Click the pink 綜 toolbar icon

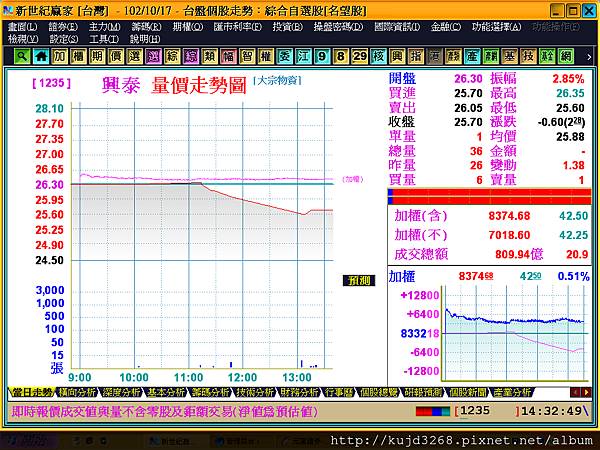[191, 57]
